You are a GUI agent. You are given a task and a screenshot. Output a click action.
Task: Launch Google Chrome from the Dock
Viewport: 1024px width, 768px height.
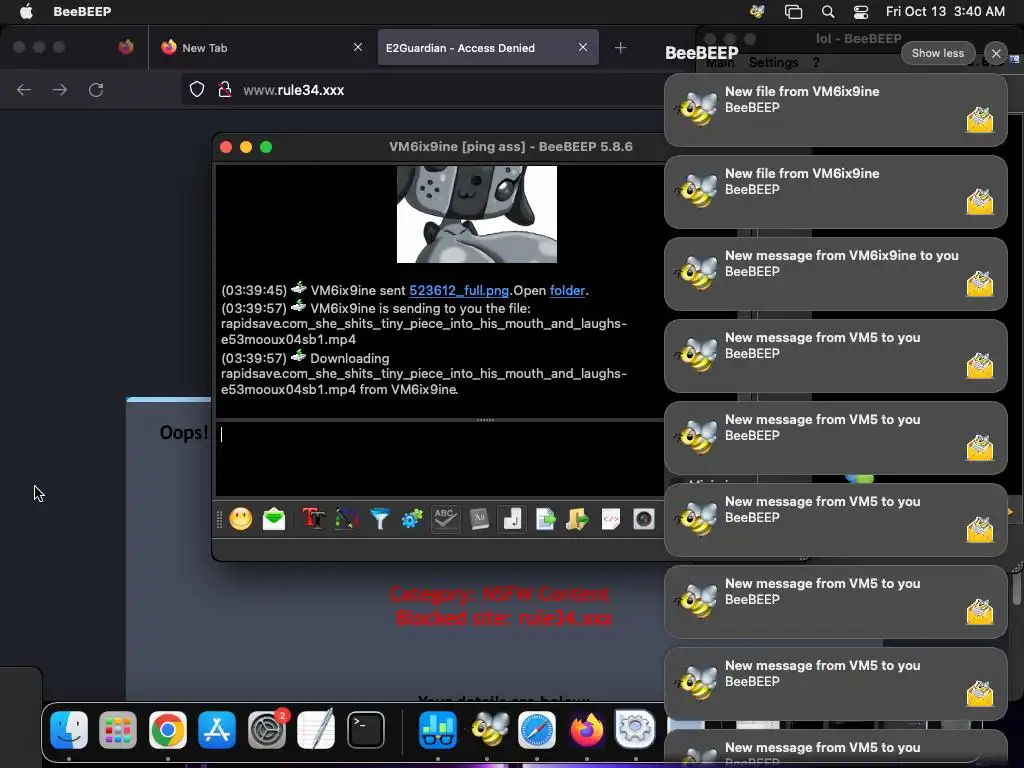coord(168,729)
